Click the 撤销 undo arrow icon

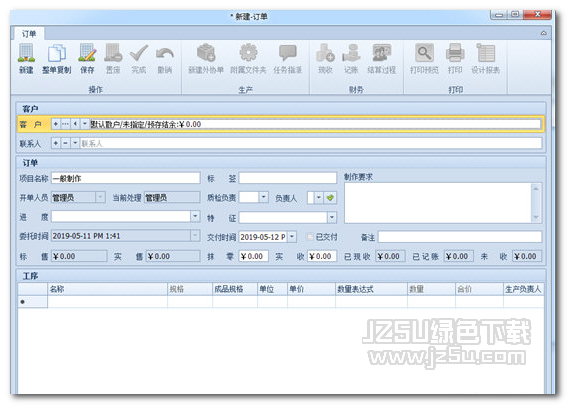point(165,54)
